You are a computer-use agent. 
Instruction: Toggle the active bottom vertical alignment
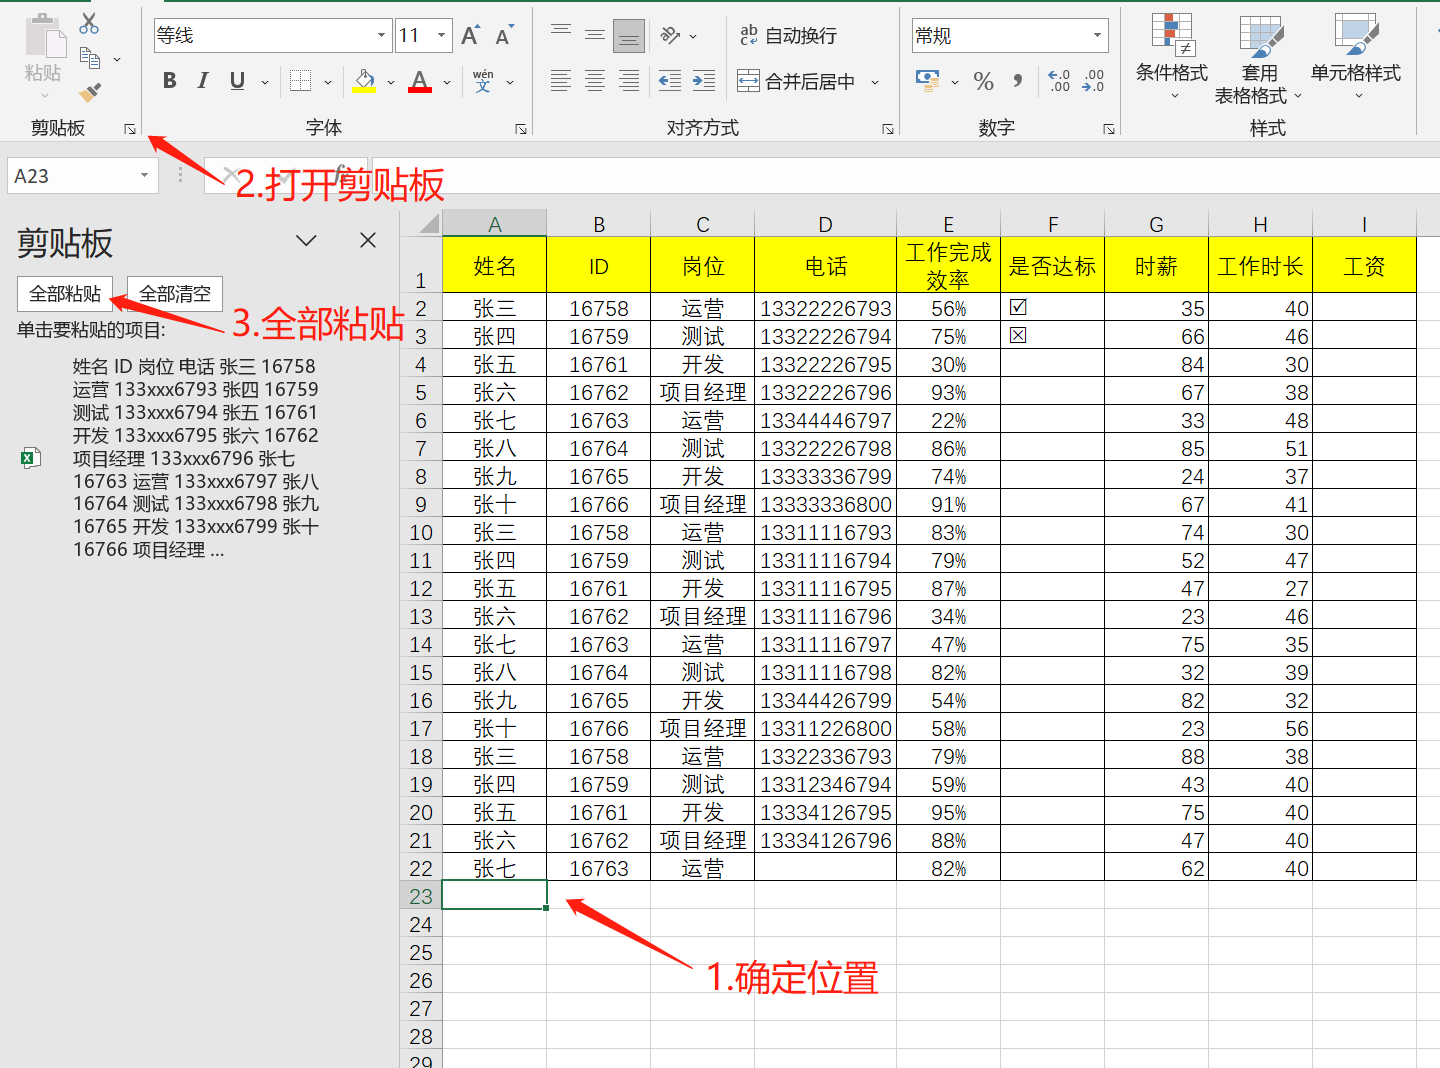(x=629, y=36)
